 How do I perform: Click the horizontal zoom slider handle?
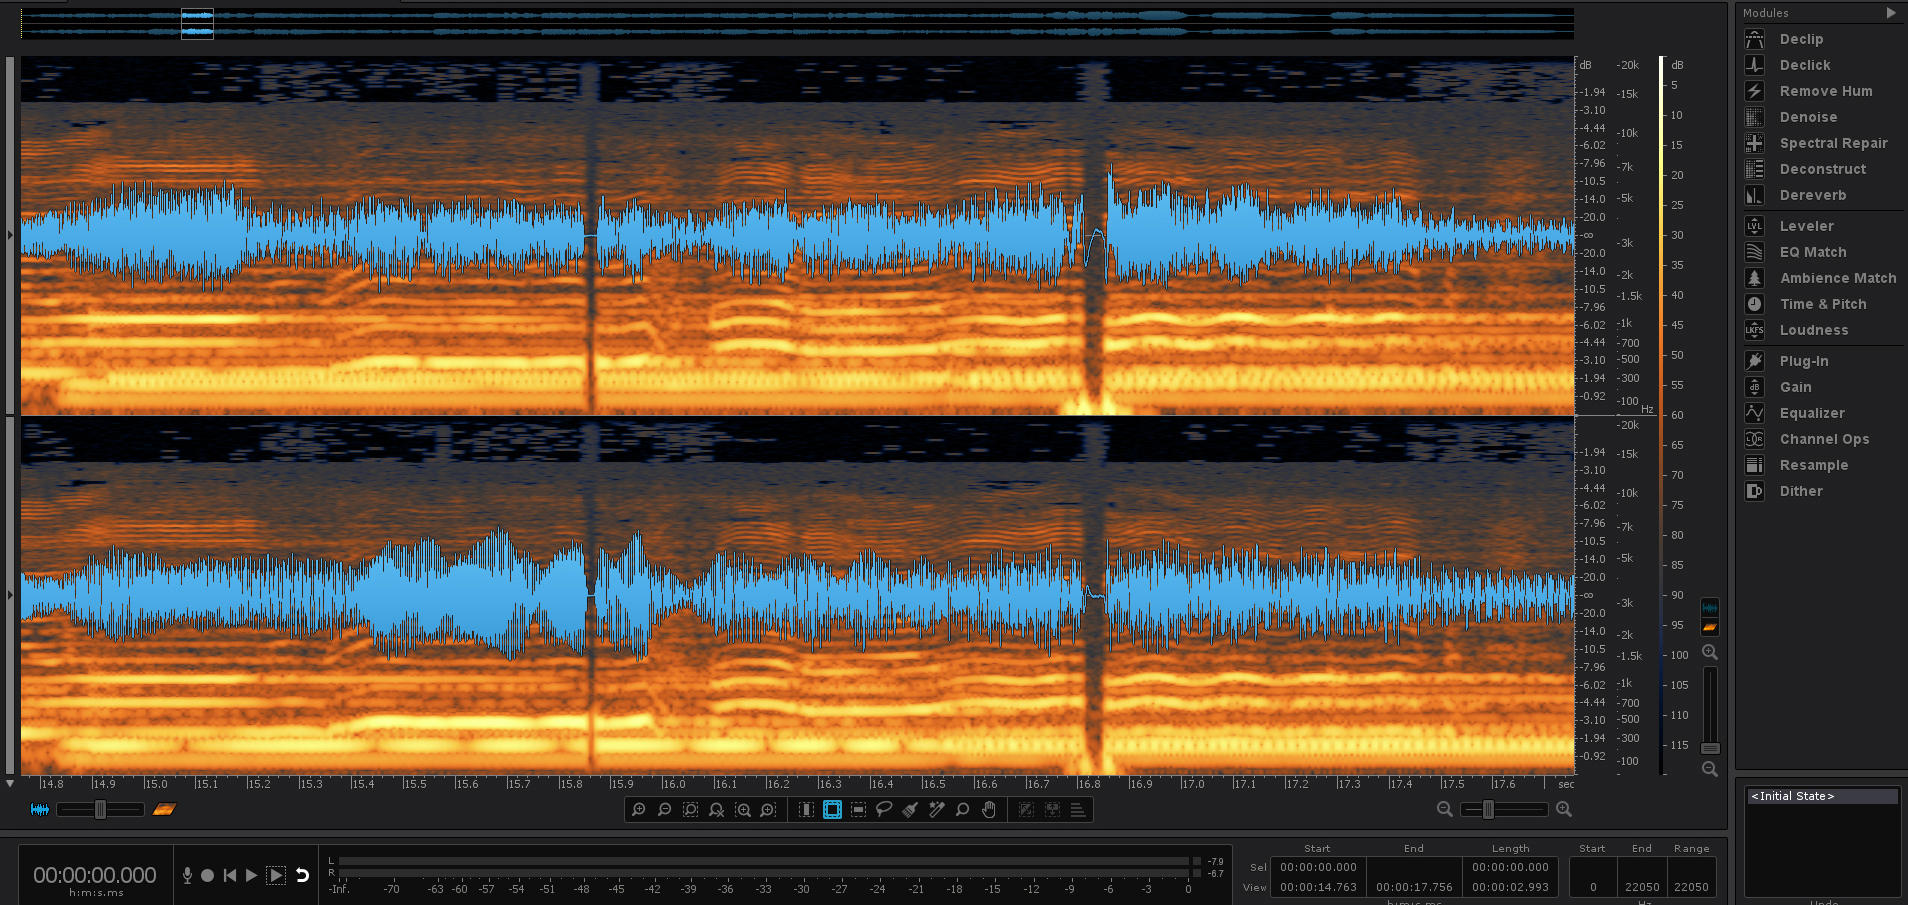click(1488, 810)
